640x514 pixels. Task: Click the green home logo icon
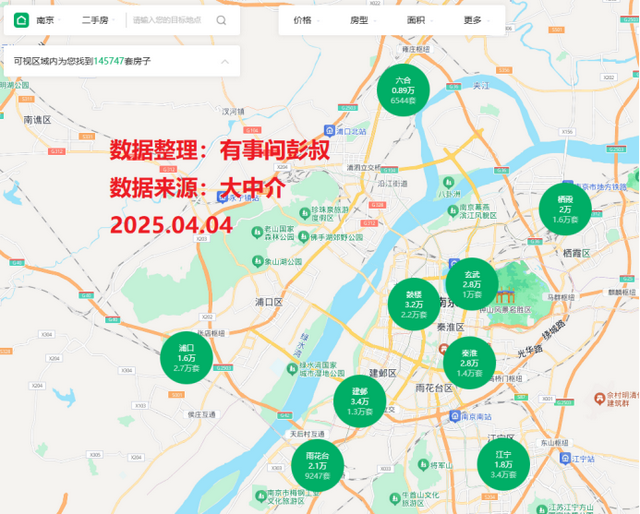tap(21, 20)
